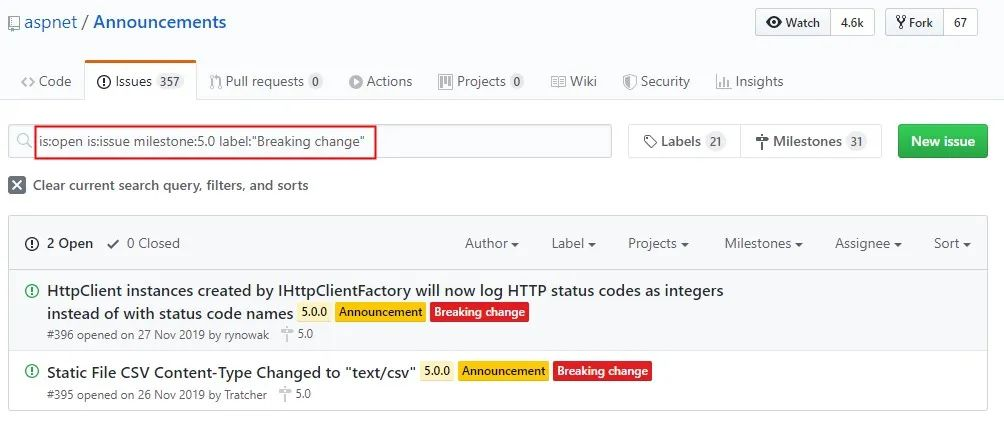
Task: Expand the Sort dropdown
Action: pyautogui.click(x=951, y=243)
